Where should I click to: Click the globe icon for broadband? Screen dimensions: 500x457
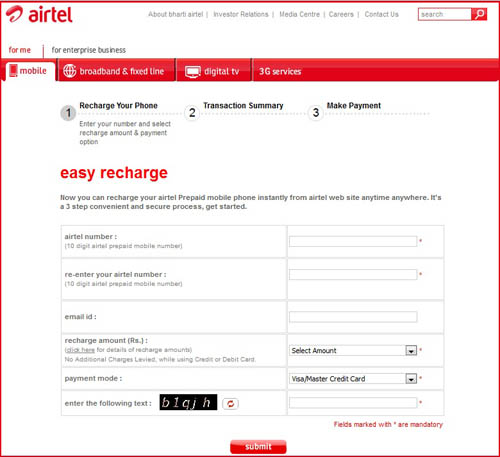pyautogui.click(x=70, y=71)
